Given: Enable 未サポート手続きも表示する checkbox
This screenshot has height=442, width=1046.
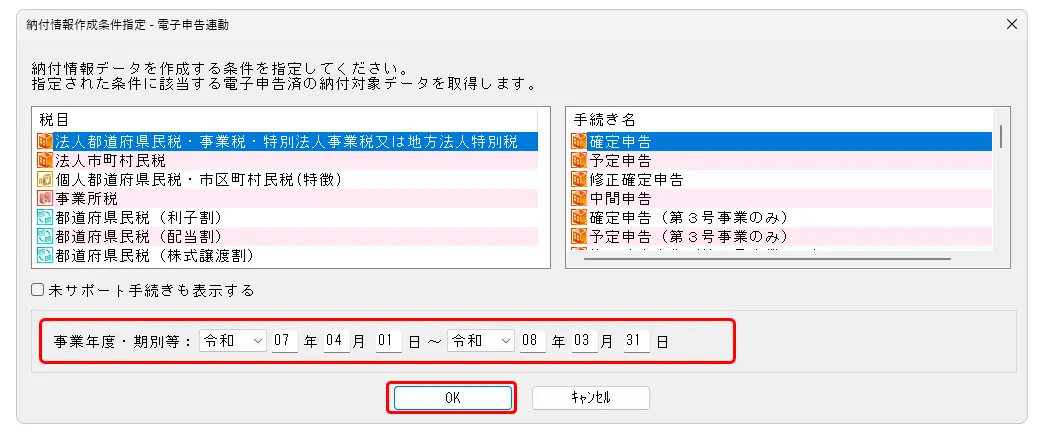Looking at the screenshot, I should coord(38,291).
